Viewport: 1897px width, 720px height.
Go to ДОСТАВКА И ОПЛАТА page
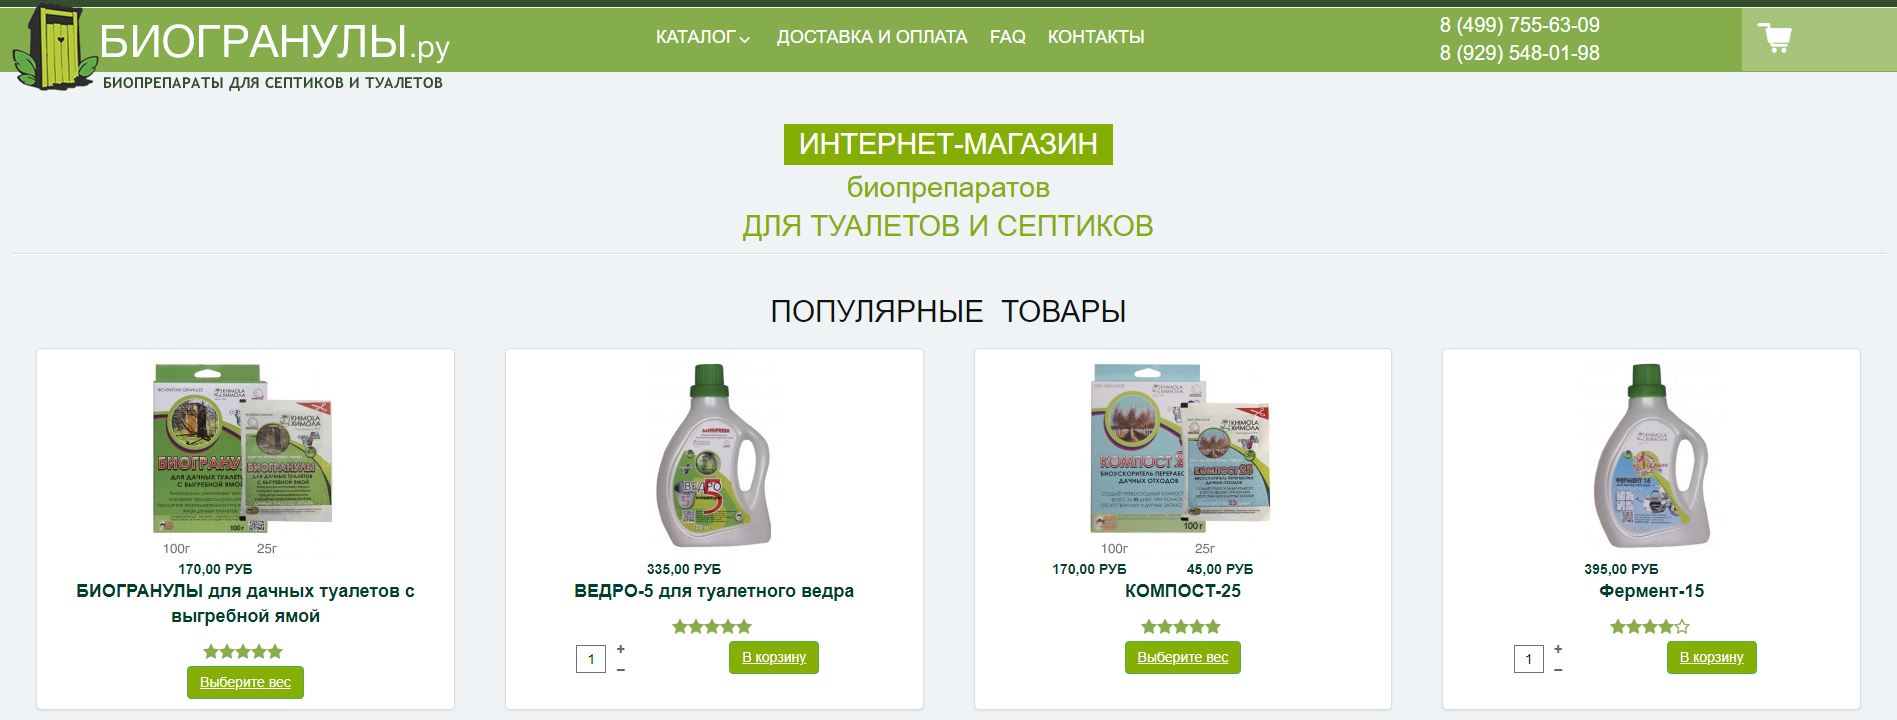[872, 37]
